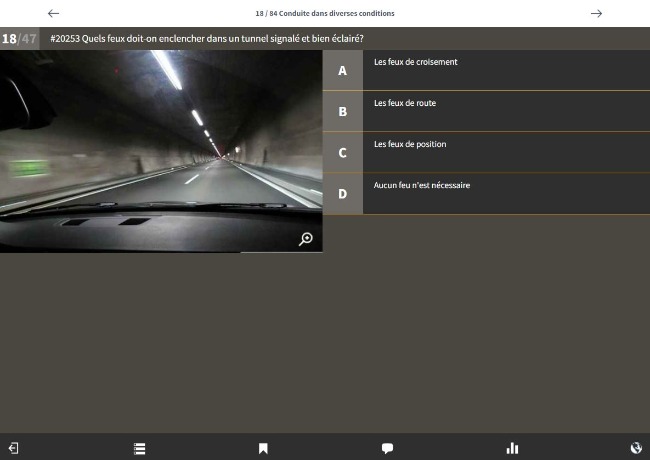
Task: Open the comment speech bubble
Action: (x=387, y=448)
